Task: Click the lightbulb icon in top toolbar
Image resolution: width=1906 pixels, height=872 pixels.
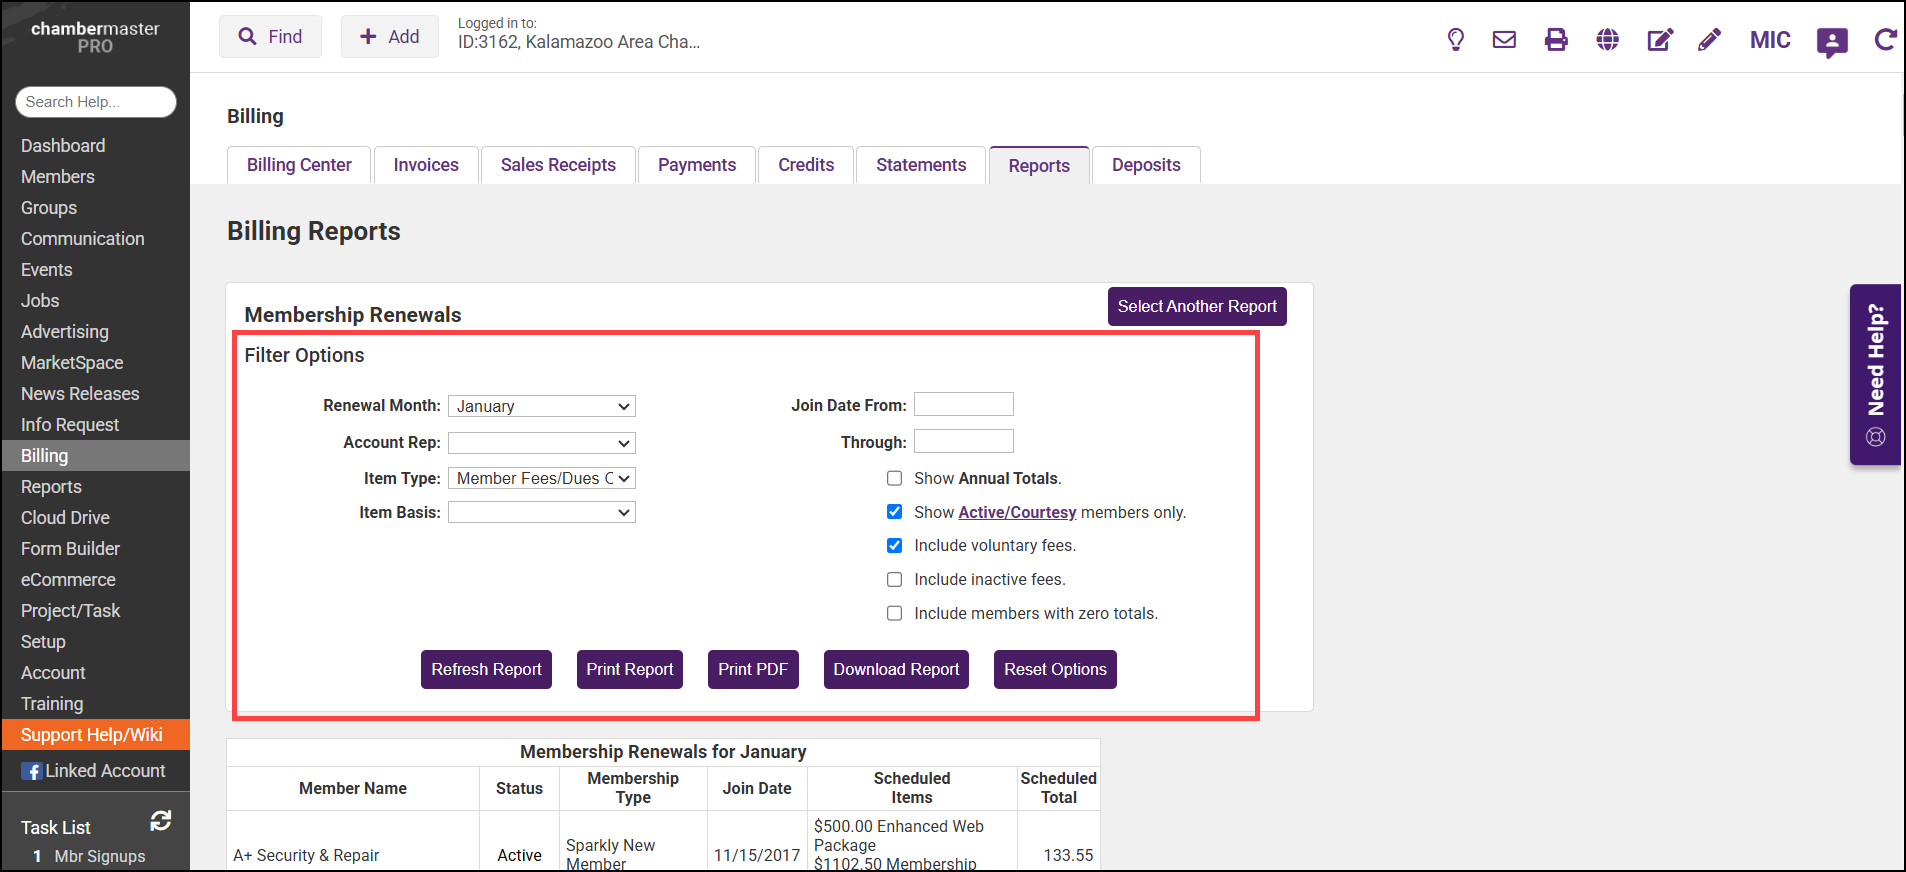Action: pos(1455,40)
